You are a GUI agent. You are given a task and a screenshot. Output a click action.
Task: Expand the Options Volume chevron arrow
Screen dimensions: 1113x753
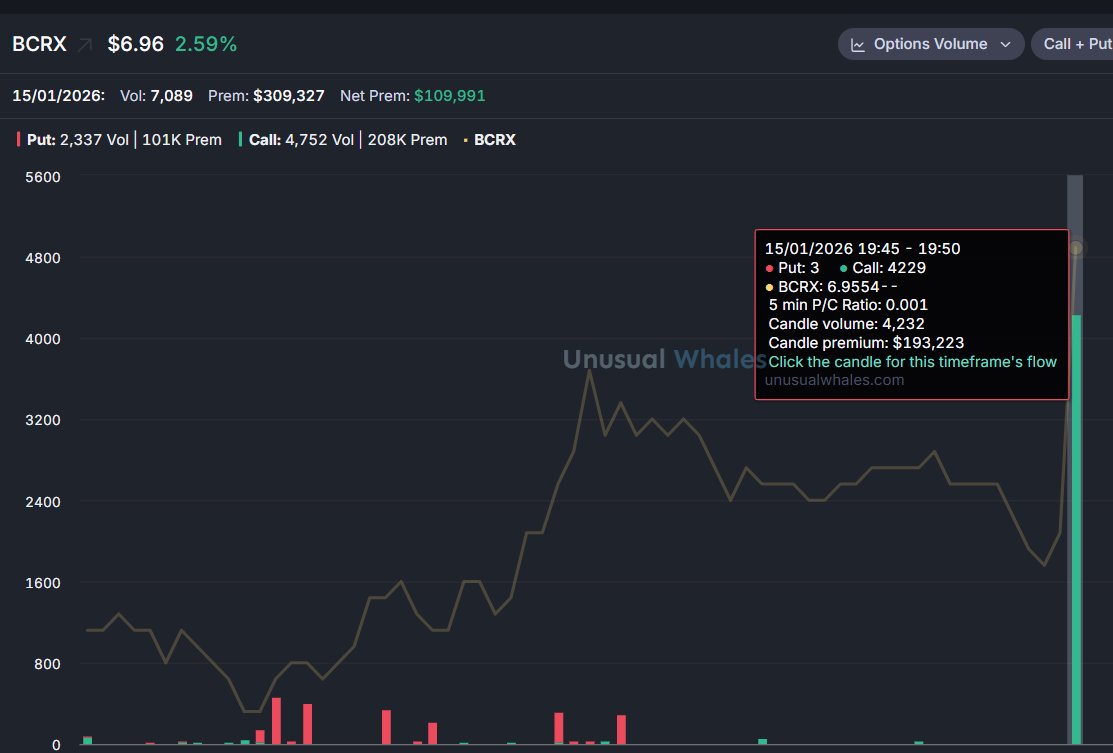pos(1005,45)
